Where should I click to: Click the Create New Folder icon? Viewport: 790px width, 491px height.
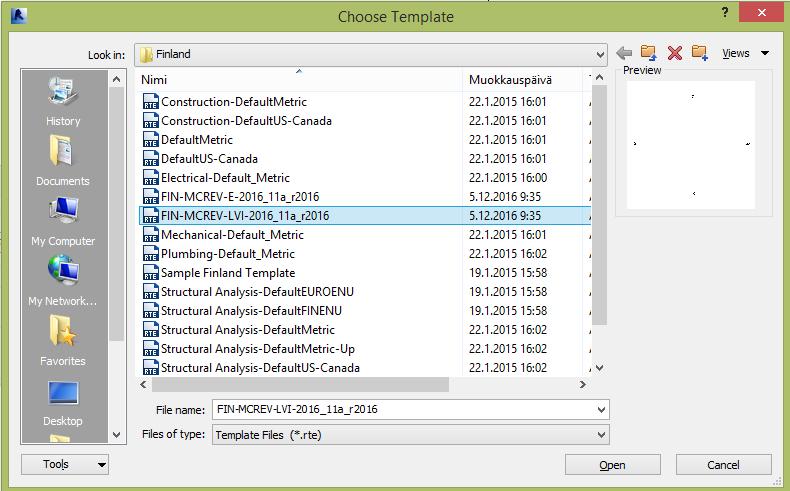point(700,52)
